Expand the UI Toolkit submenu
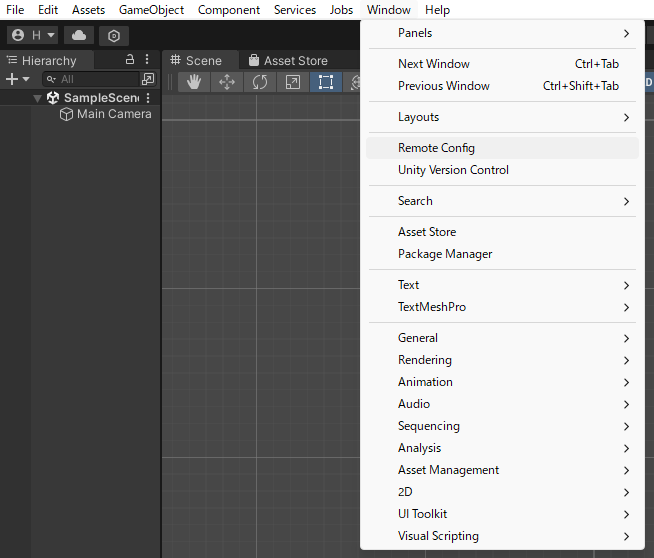Screen dimensions: 654x558 (x=502, y=514)
